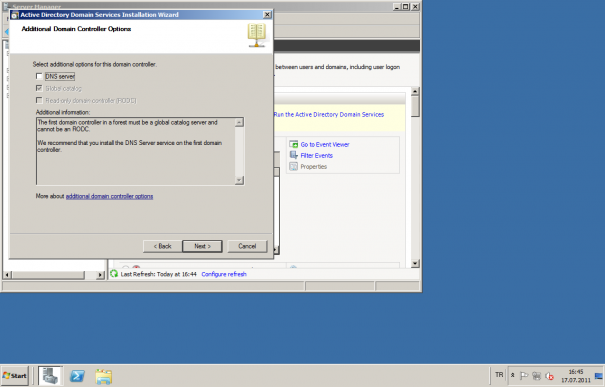Image resolution: width=605 pixels, height=387 pixels.
Task: Click the Go to Event Viewer icon
Action: tap(294, 144)
